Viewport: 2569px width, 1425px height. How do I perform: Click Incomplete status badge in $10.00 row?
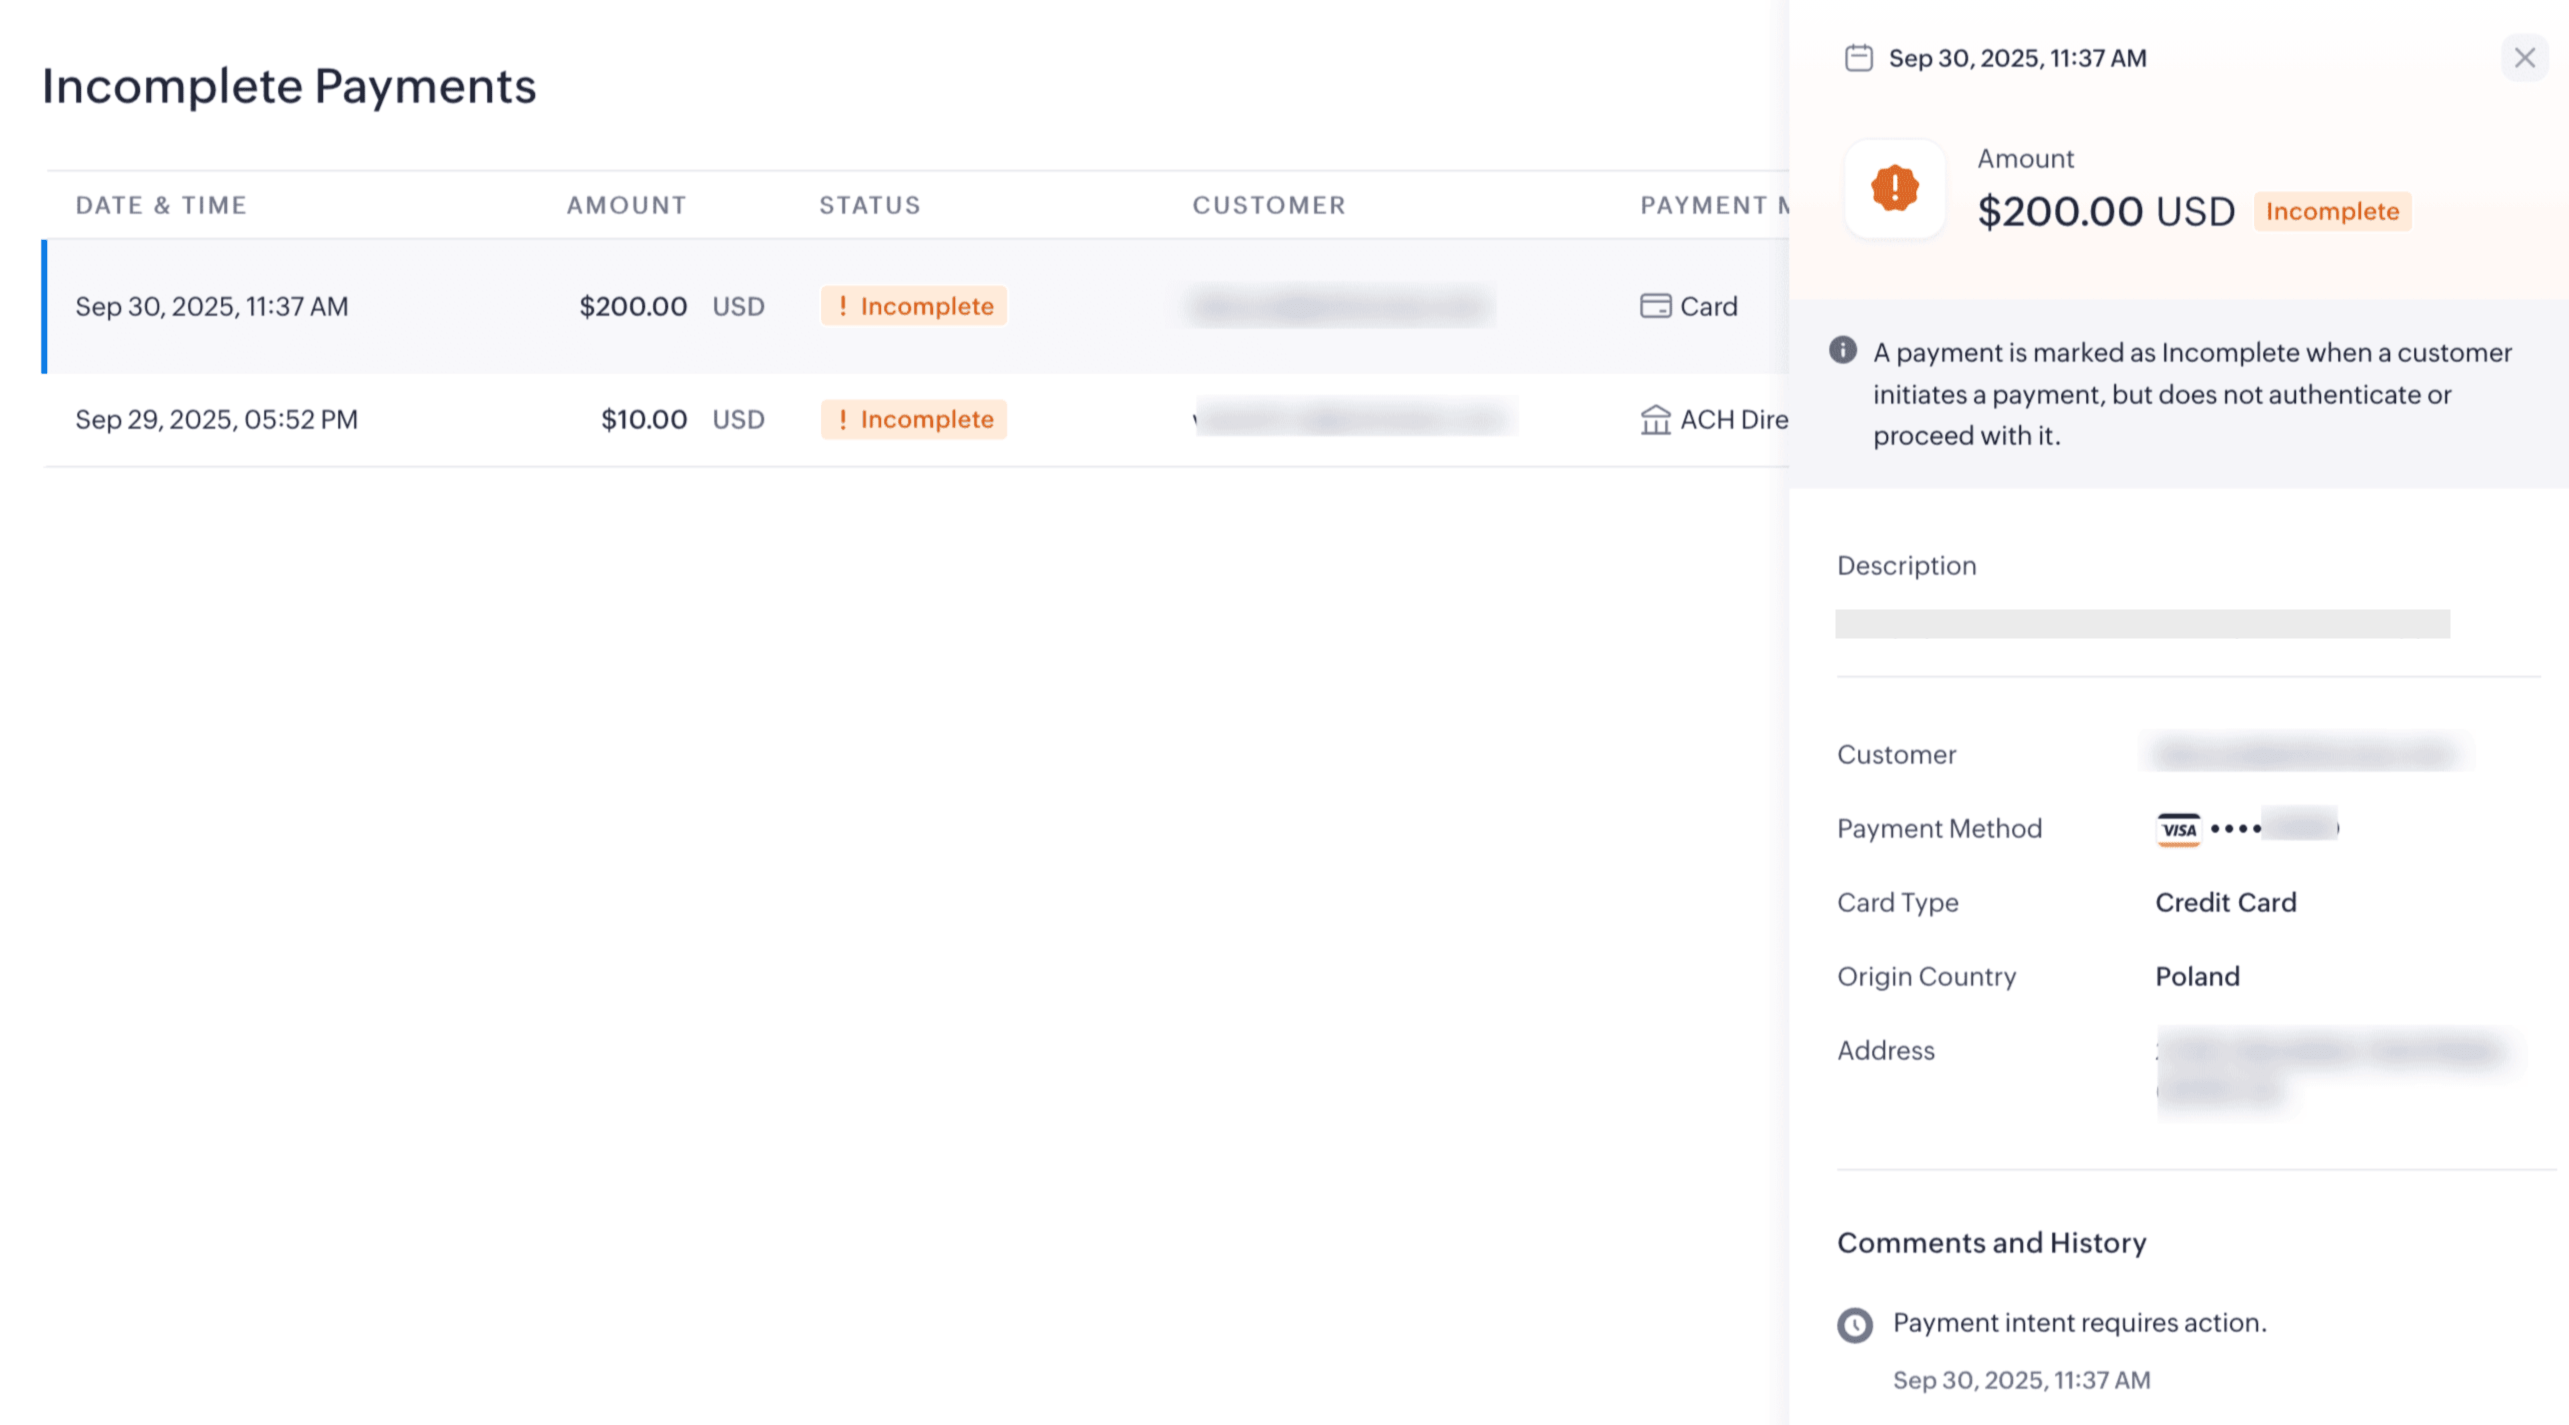coord(913,420)
